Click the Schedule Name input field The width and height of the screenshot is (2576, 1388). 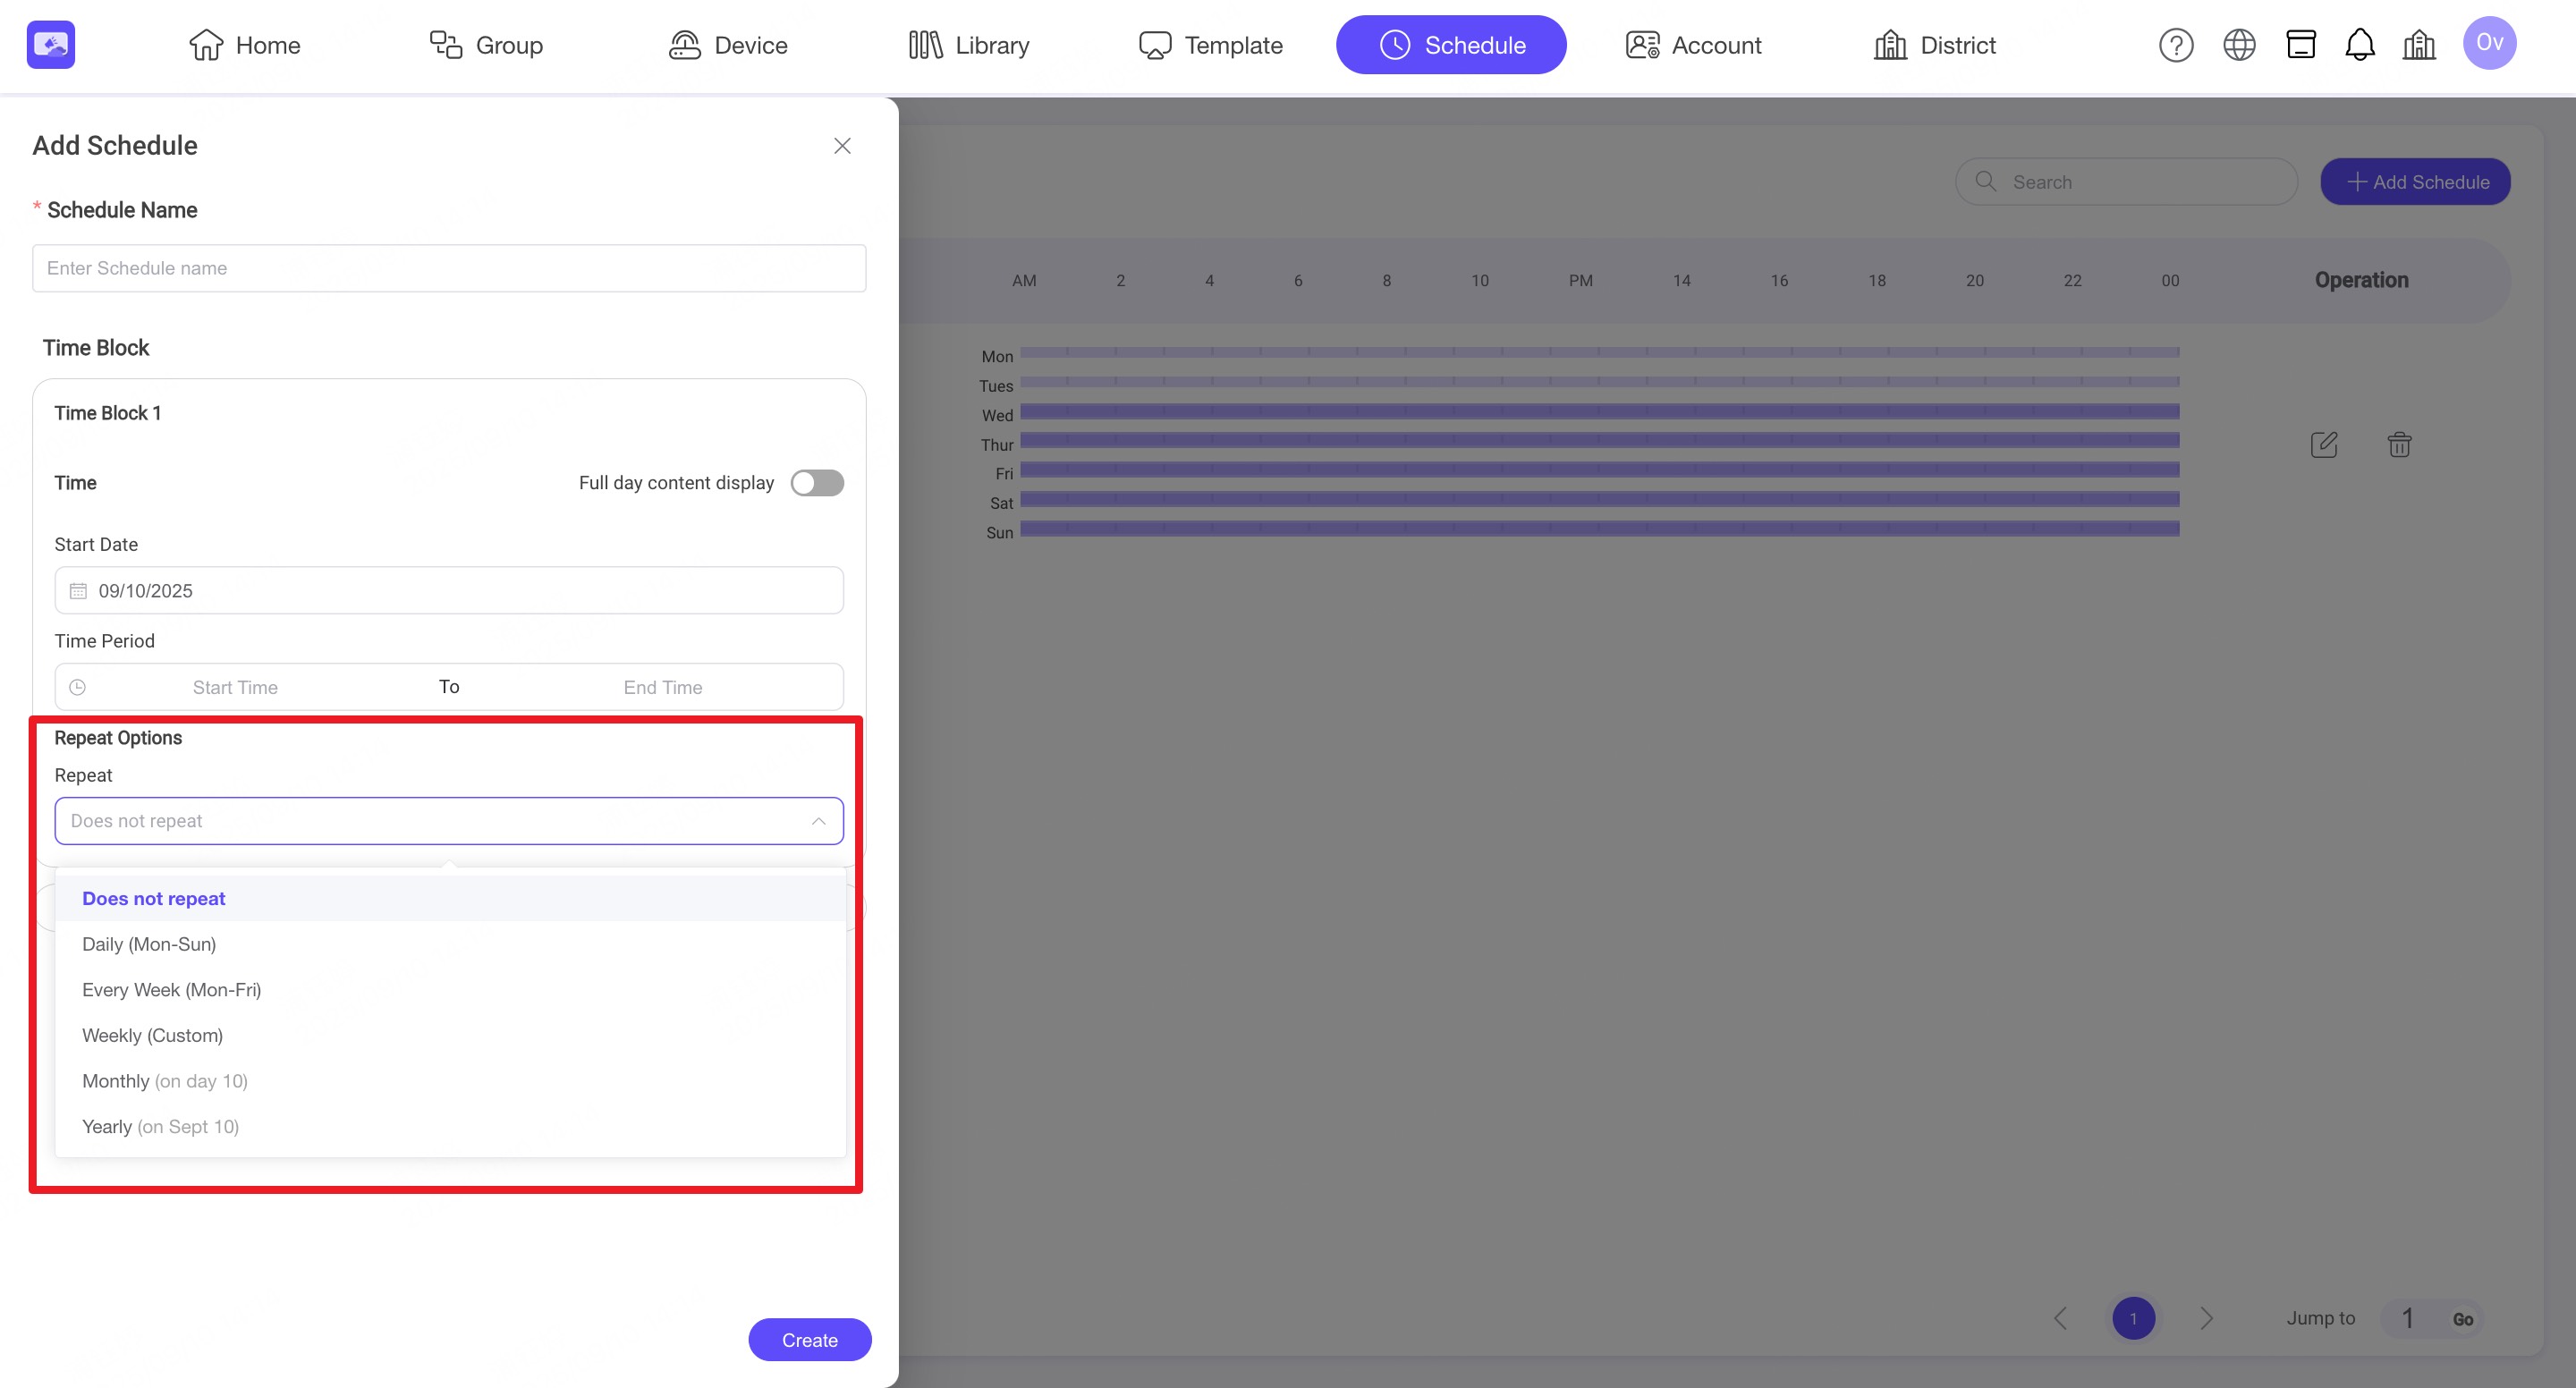coord(448,268)
